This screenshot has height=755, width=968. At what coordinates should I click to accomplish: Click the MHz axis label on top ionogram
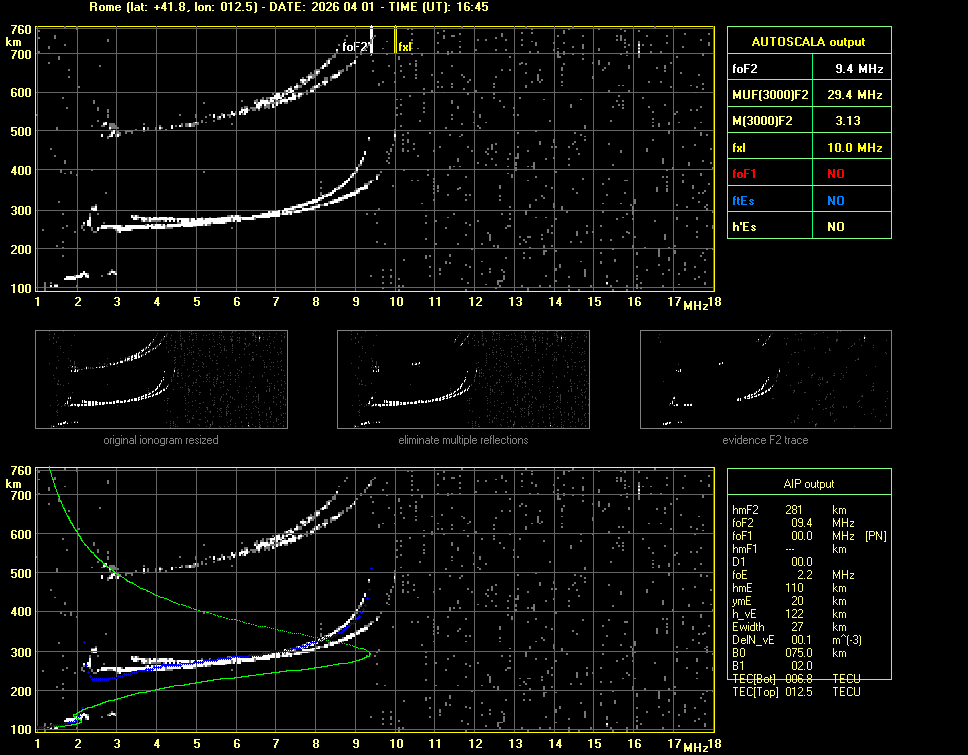click(696, 304)
